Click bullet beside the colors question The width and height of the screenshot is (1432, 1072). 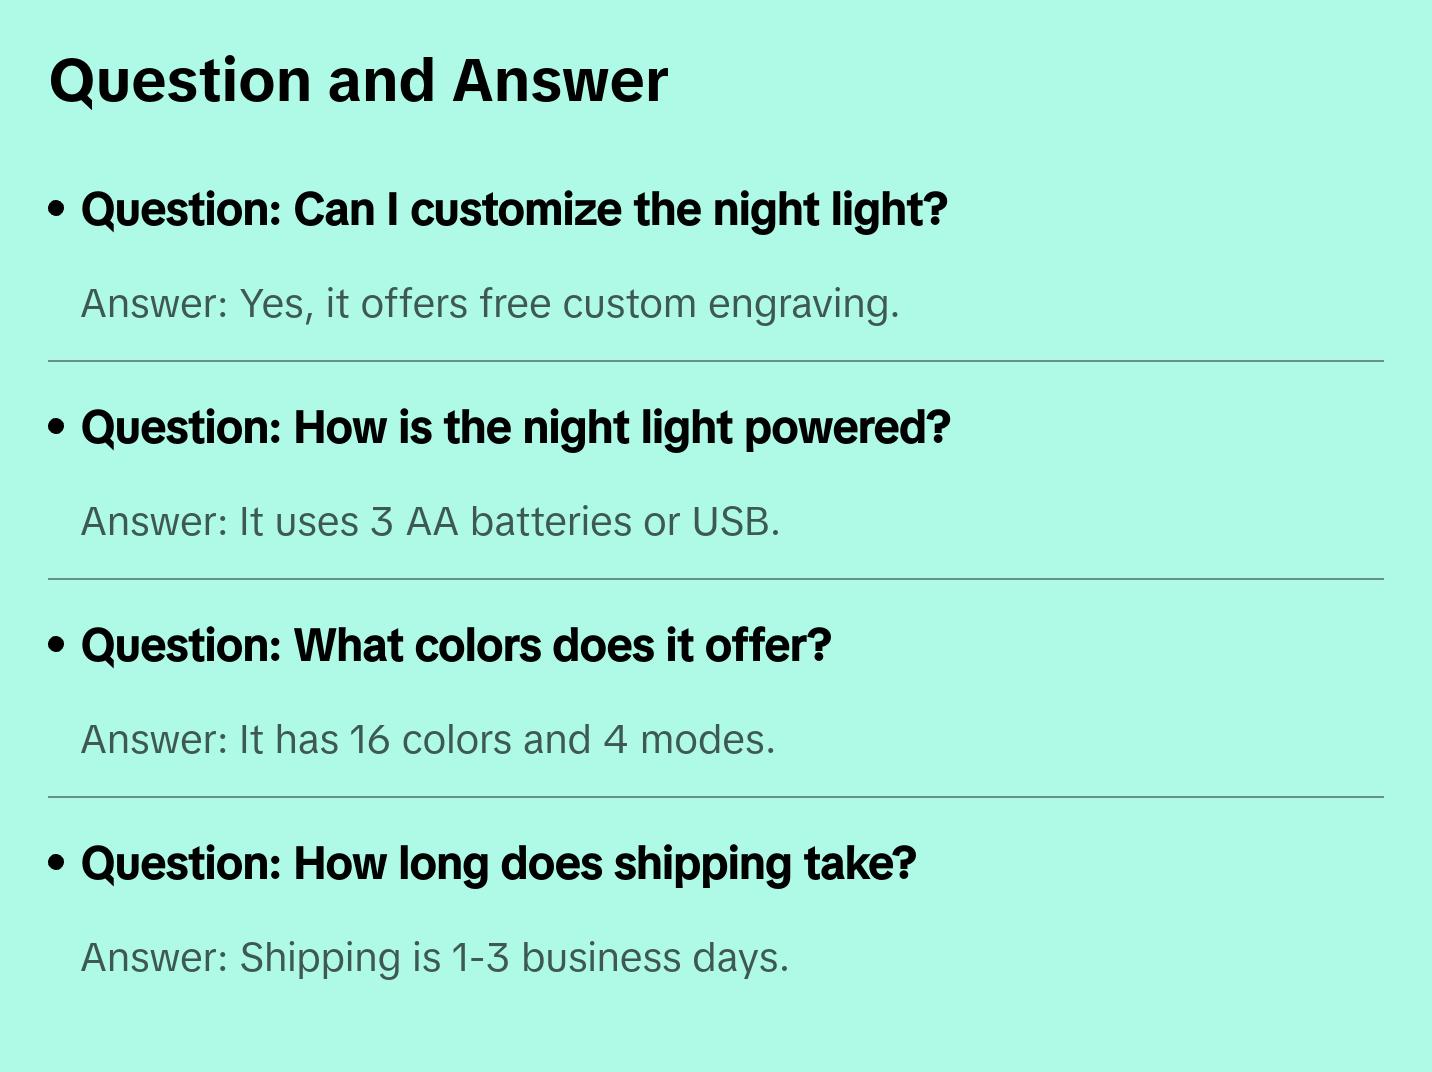click(57, 646)
